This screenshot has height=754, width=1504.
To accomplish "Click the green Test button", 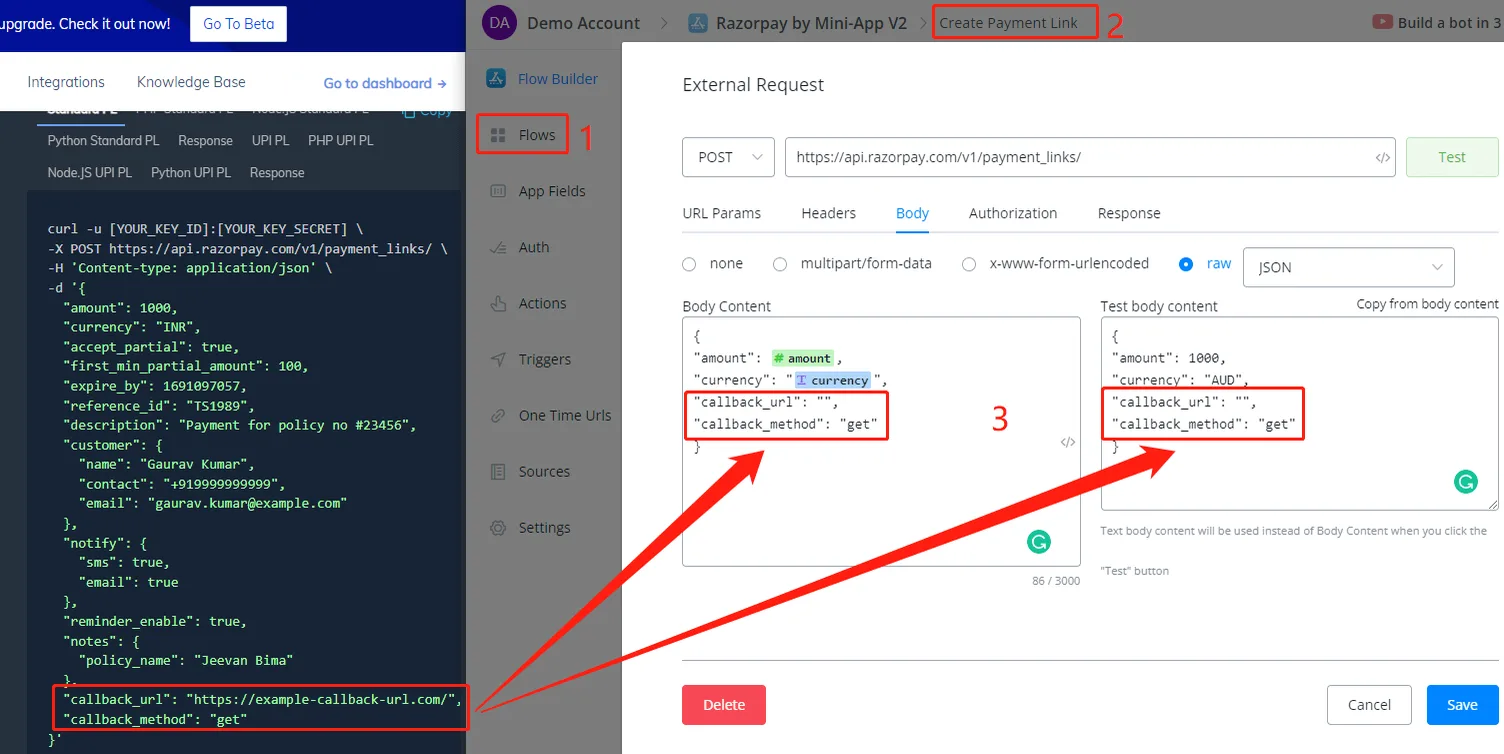I will point(1452,157).
